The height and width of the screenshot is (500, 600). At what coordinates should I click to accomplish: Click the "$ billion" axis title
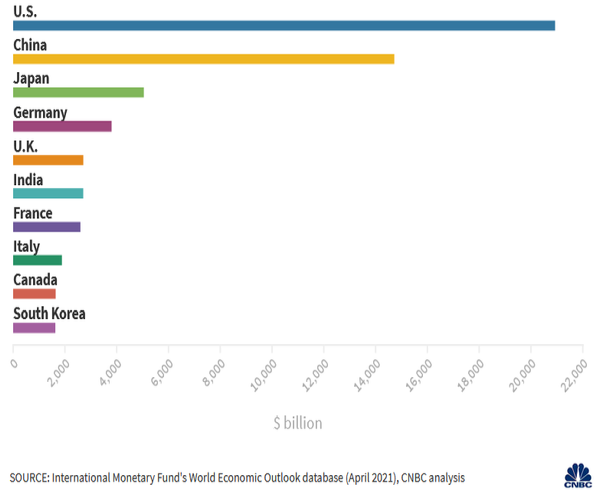coord(297,423)
